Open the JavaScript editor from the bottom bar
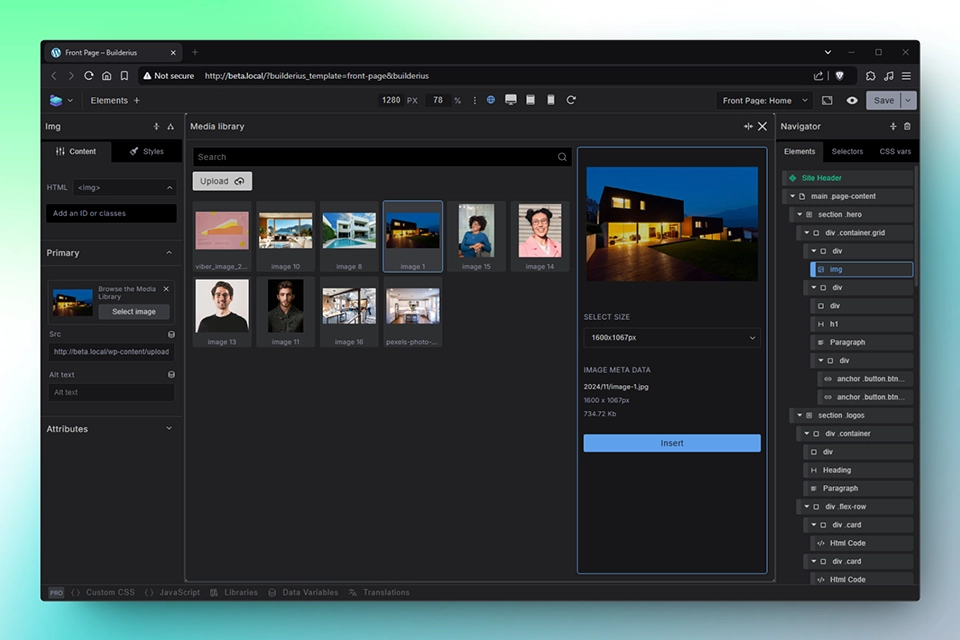The image size is (960, 640). coord(177,592)
